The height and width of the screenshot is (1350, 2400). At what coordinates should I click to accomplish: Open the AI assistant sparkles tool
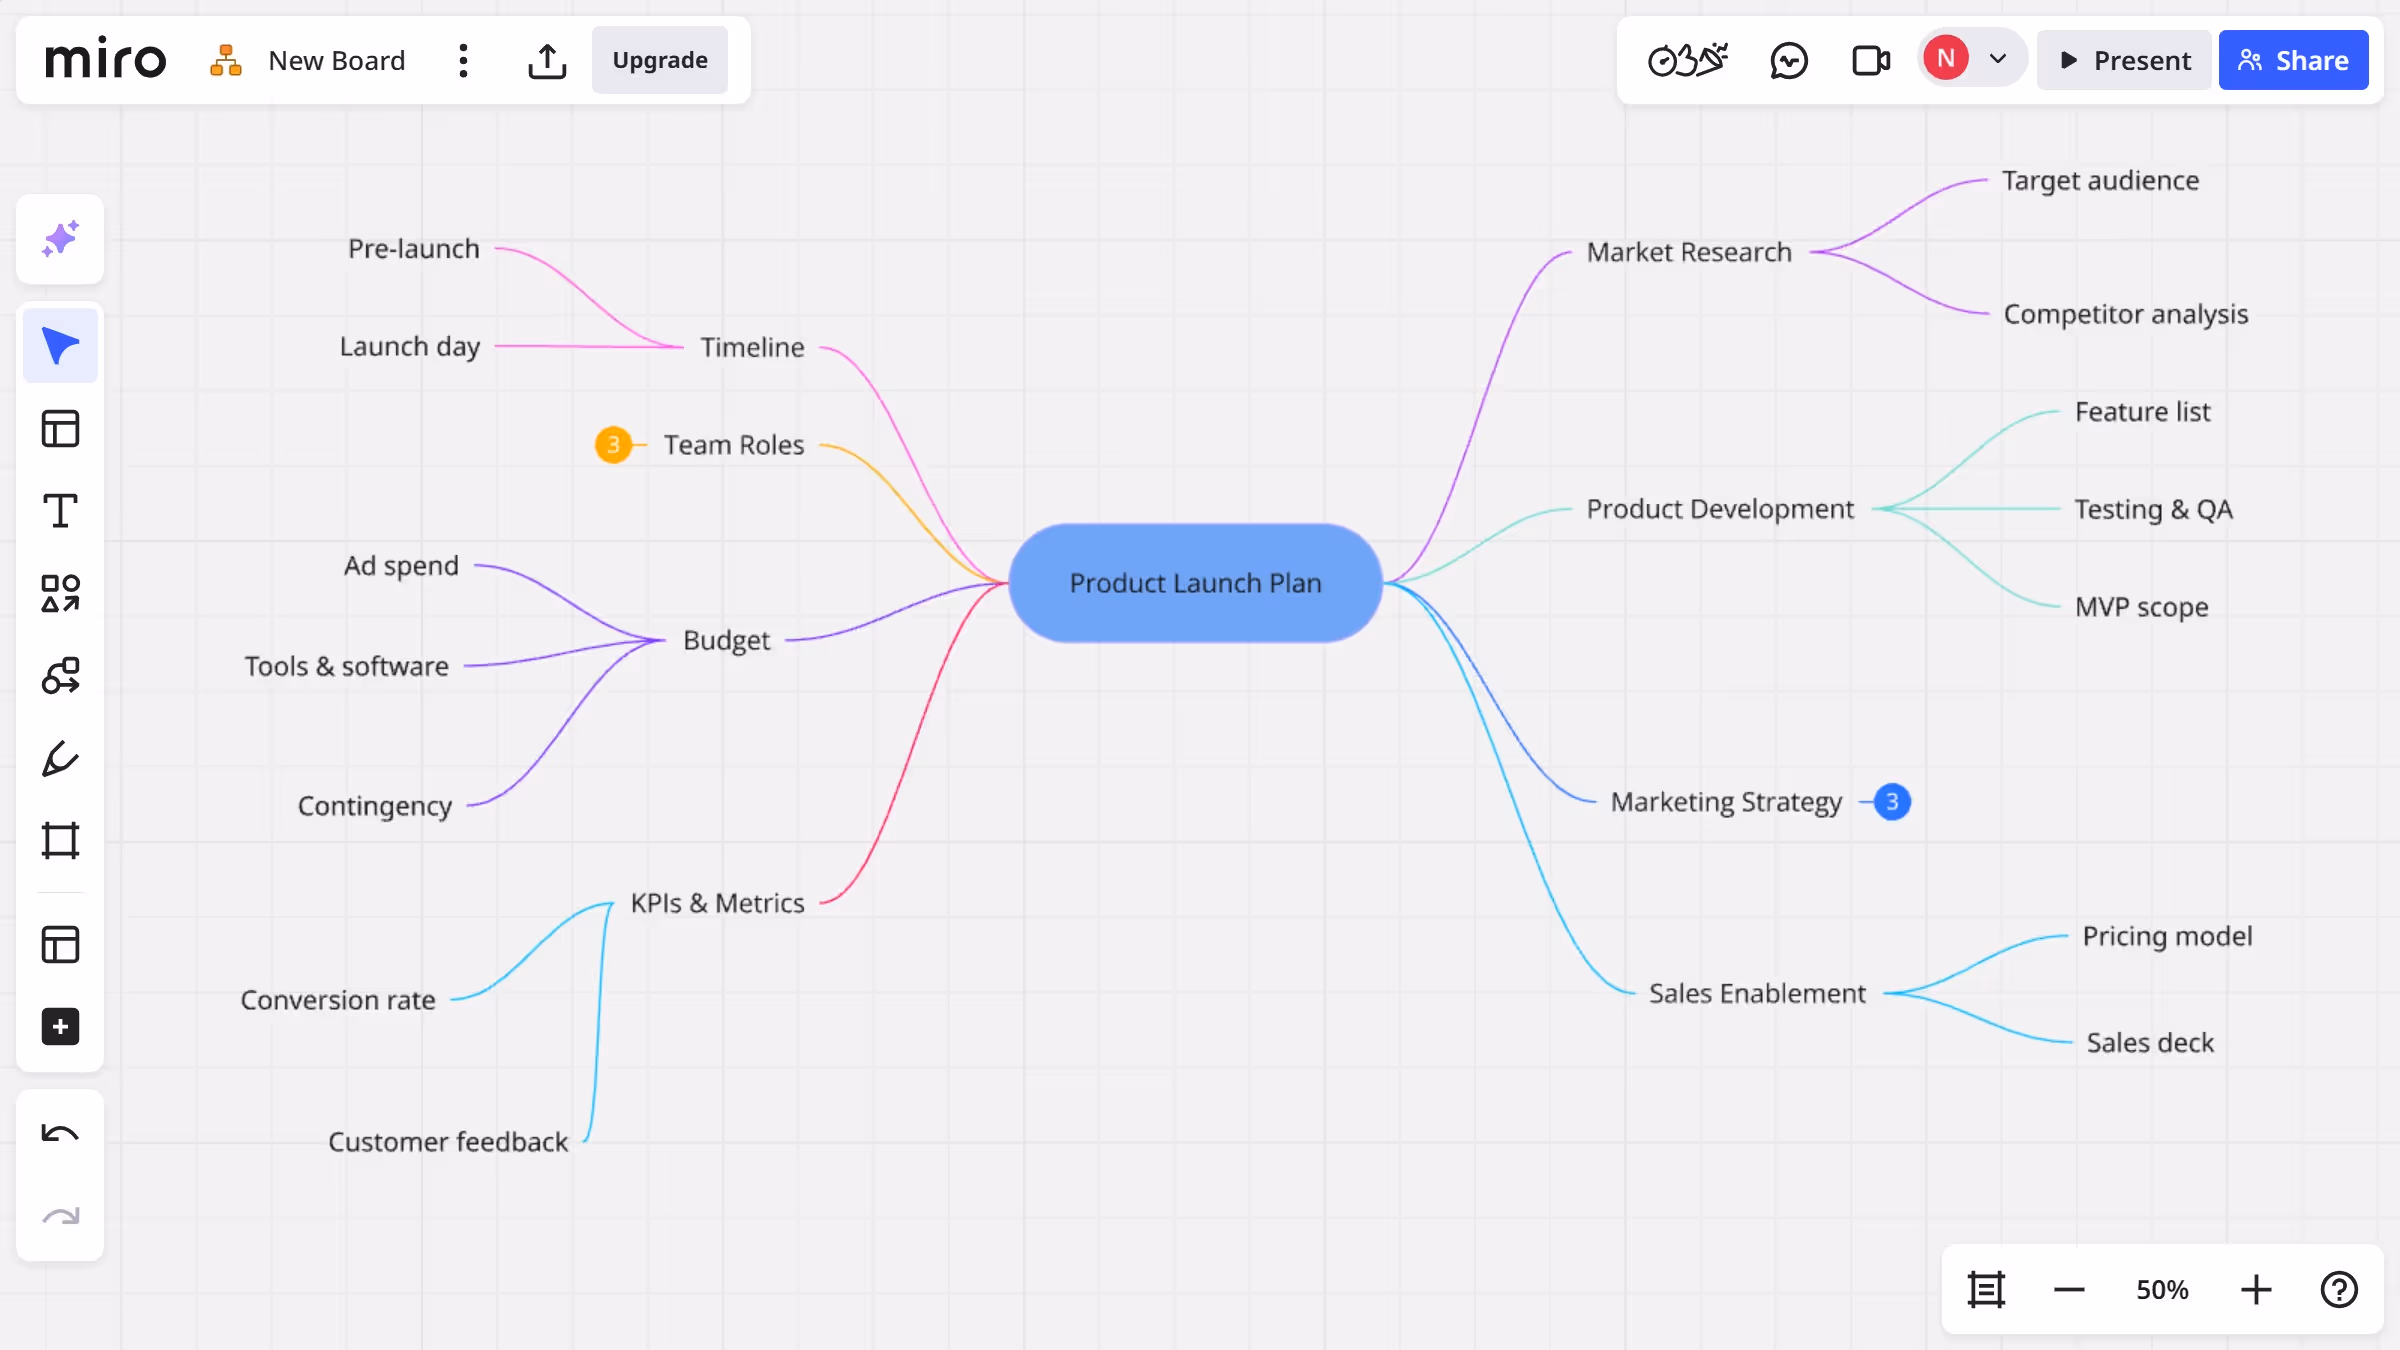(60, 239)
